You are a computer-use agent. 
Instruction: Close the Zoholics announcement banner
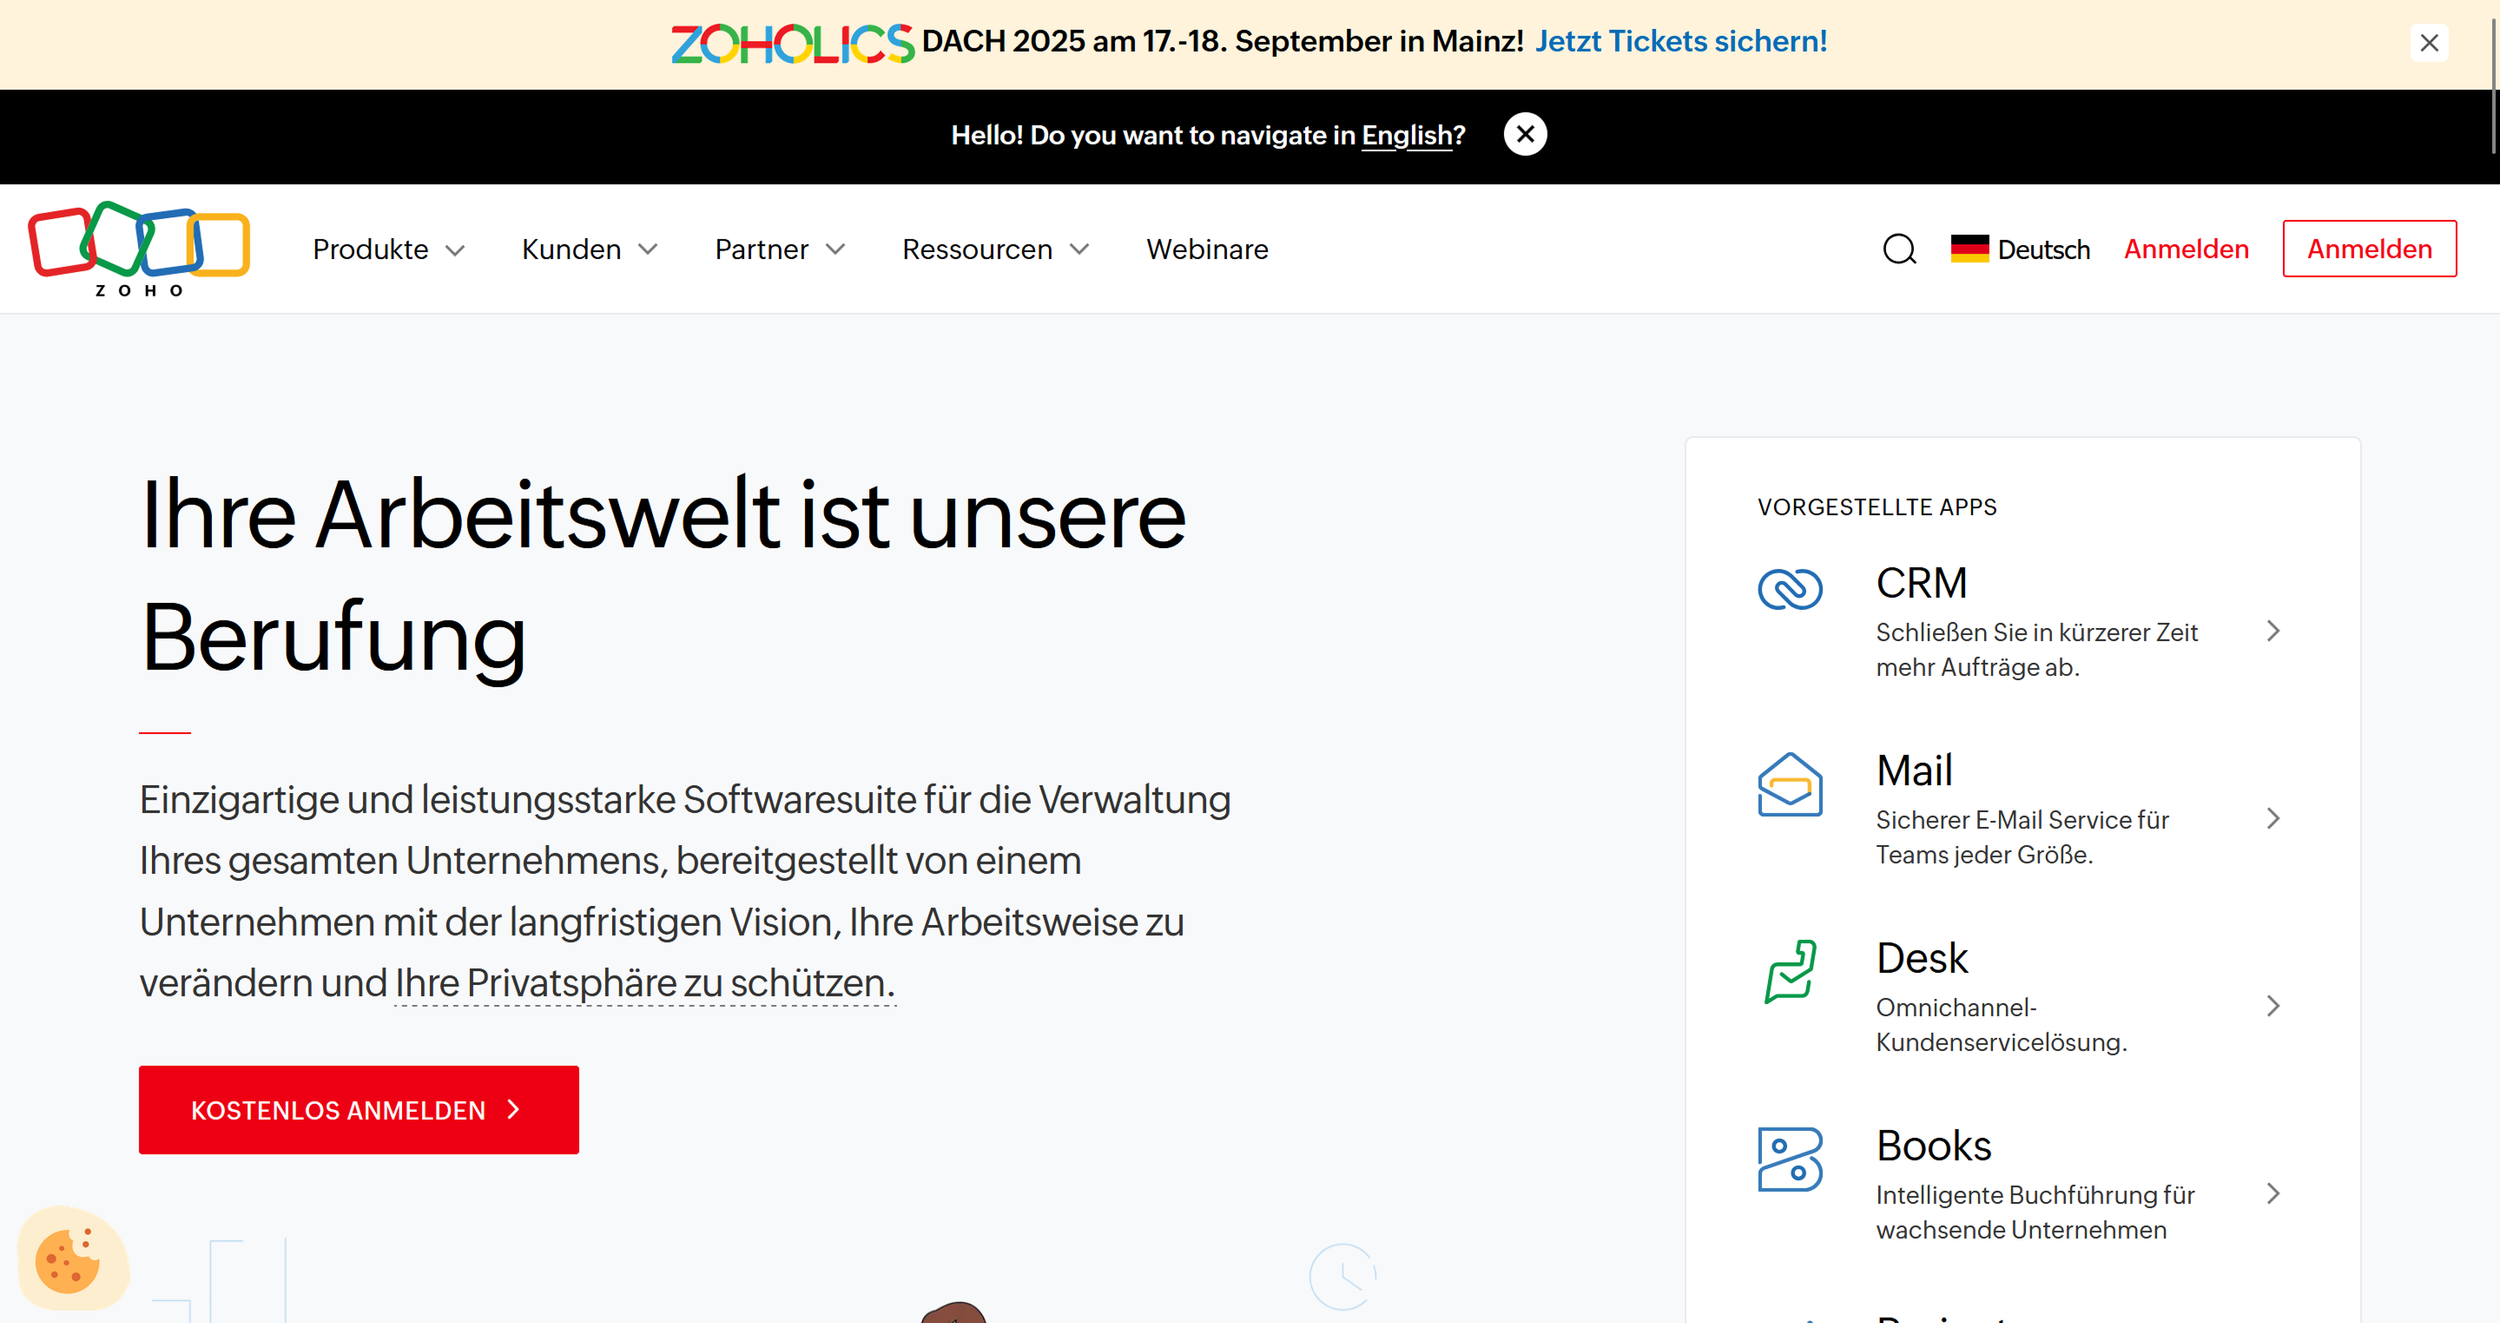pos(2429,43)
